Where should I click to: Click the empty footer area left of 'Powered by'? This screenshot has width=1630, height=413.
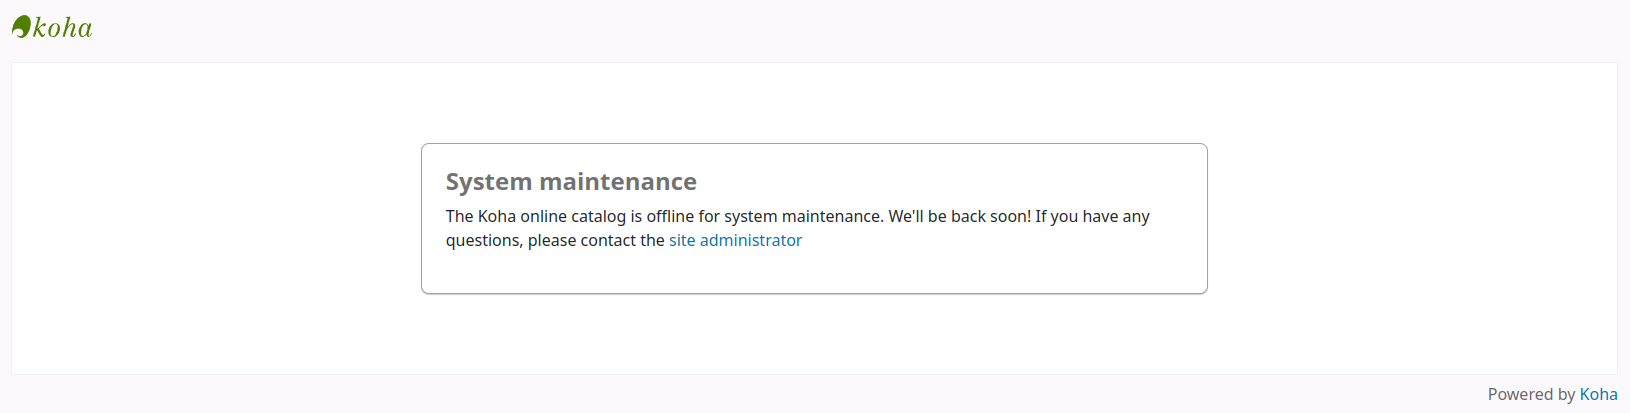click(x=700, y=394)
